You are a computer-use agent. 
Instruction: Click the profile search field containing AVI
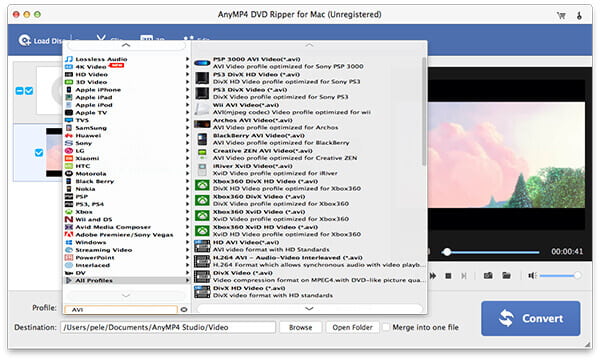tap(121, 310)
